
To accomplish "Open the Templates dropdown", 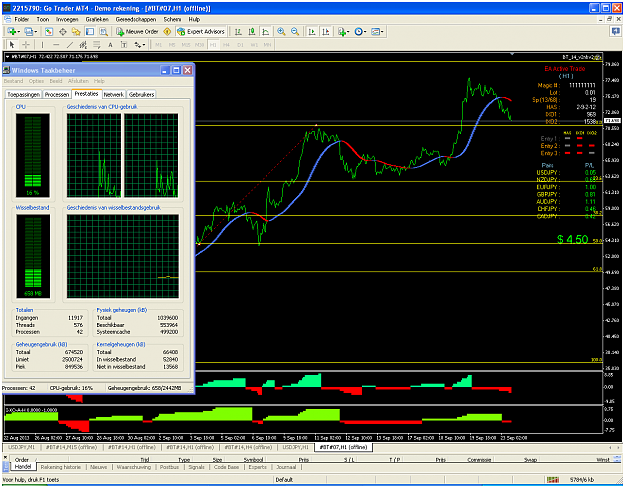I will click(x=377, y=31).
